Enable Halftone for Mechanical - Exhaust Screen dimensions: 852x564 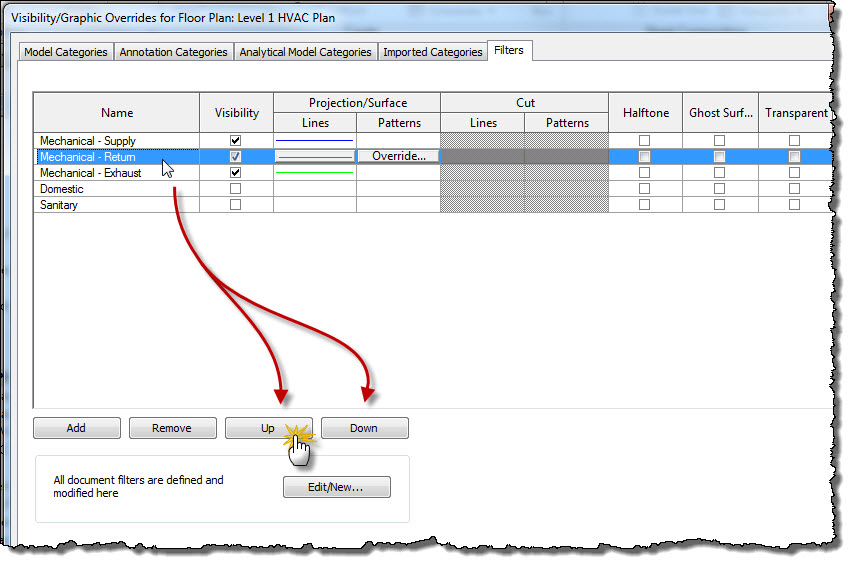click(644, 172)
